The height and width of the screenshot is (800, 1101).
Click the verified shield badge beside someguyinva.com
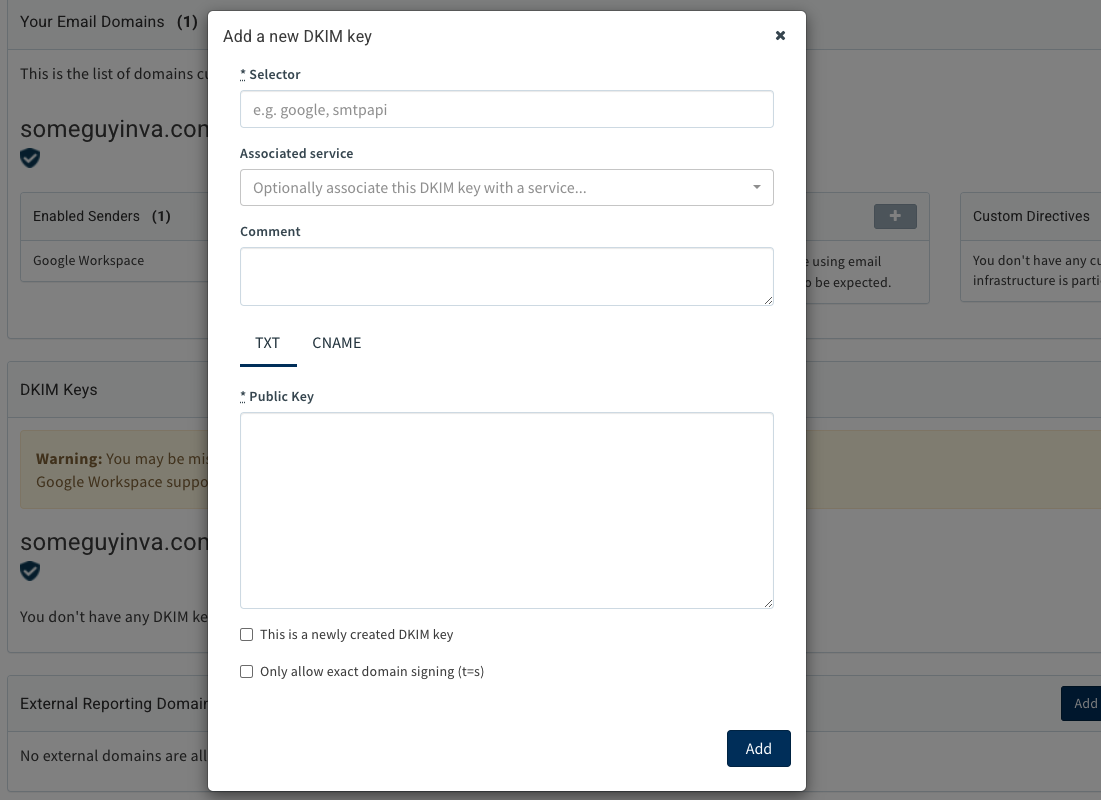pos(29,157)
